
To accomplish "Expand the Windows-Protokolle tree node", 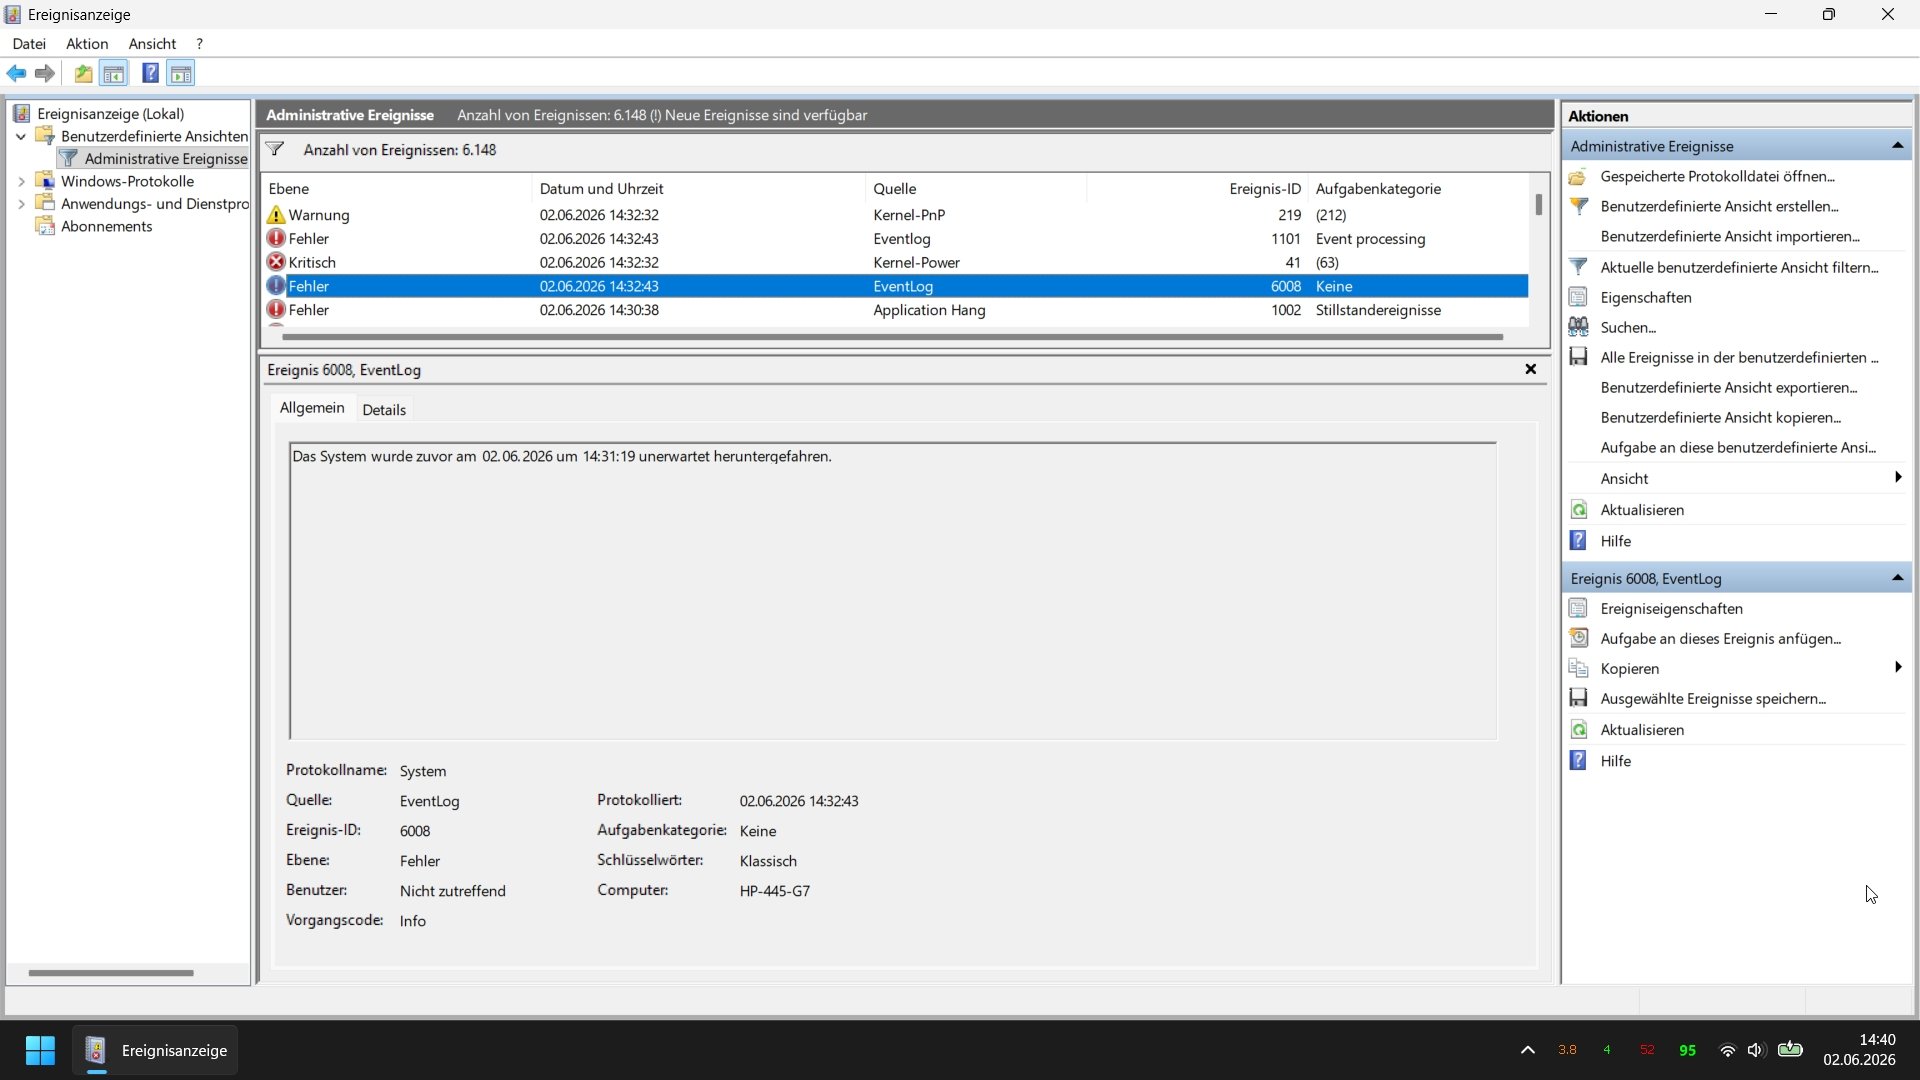I will click(x=21, y=182).
